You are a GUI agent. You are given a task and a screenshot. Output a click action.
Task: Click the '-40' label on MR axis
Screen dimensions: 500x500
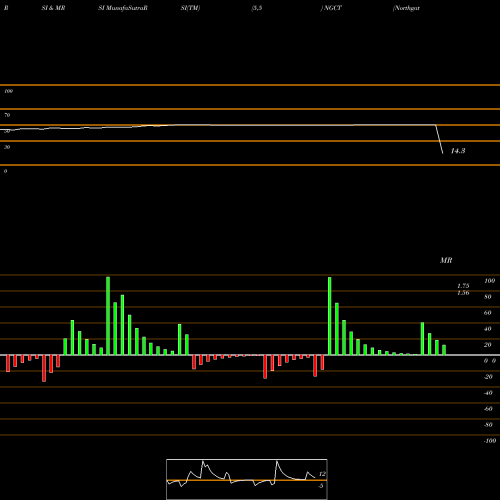tap(488, 393)
